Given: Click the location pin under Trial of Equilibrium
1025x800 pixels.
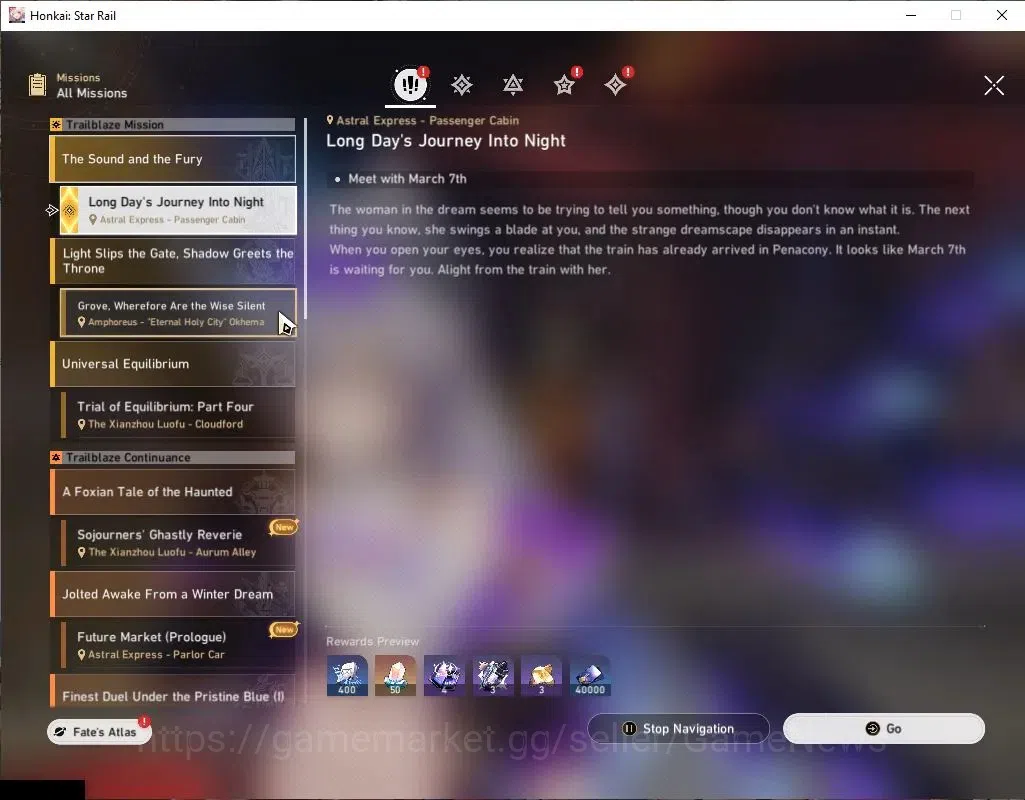Looking at the screenshot, I should point(82,424).
